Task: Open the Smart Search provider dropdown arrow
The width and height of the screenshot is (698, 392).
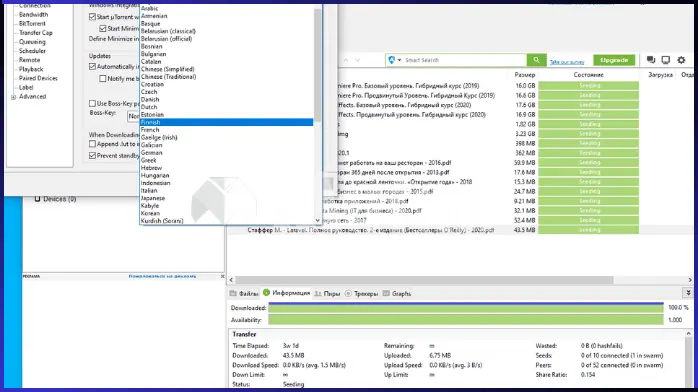Action: 399,60
